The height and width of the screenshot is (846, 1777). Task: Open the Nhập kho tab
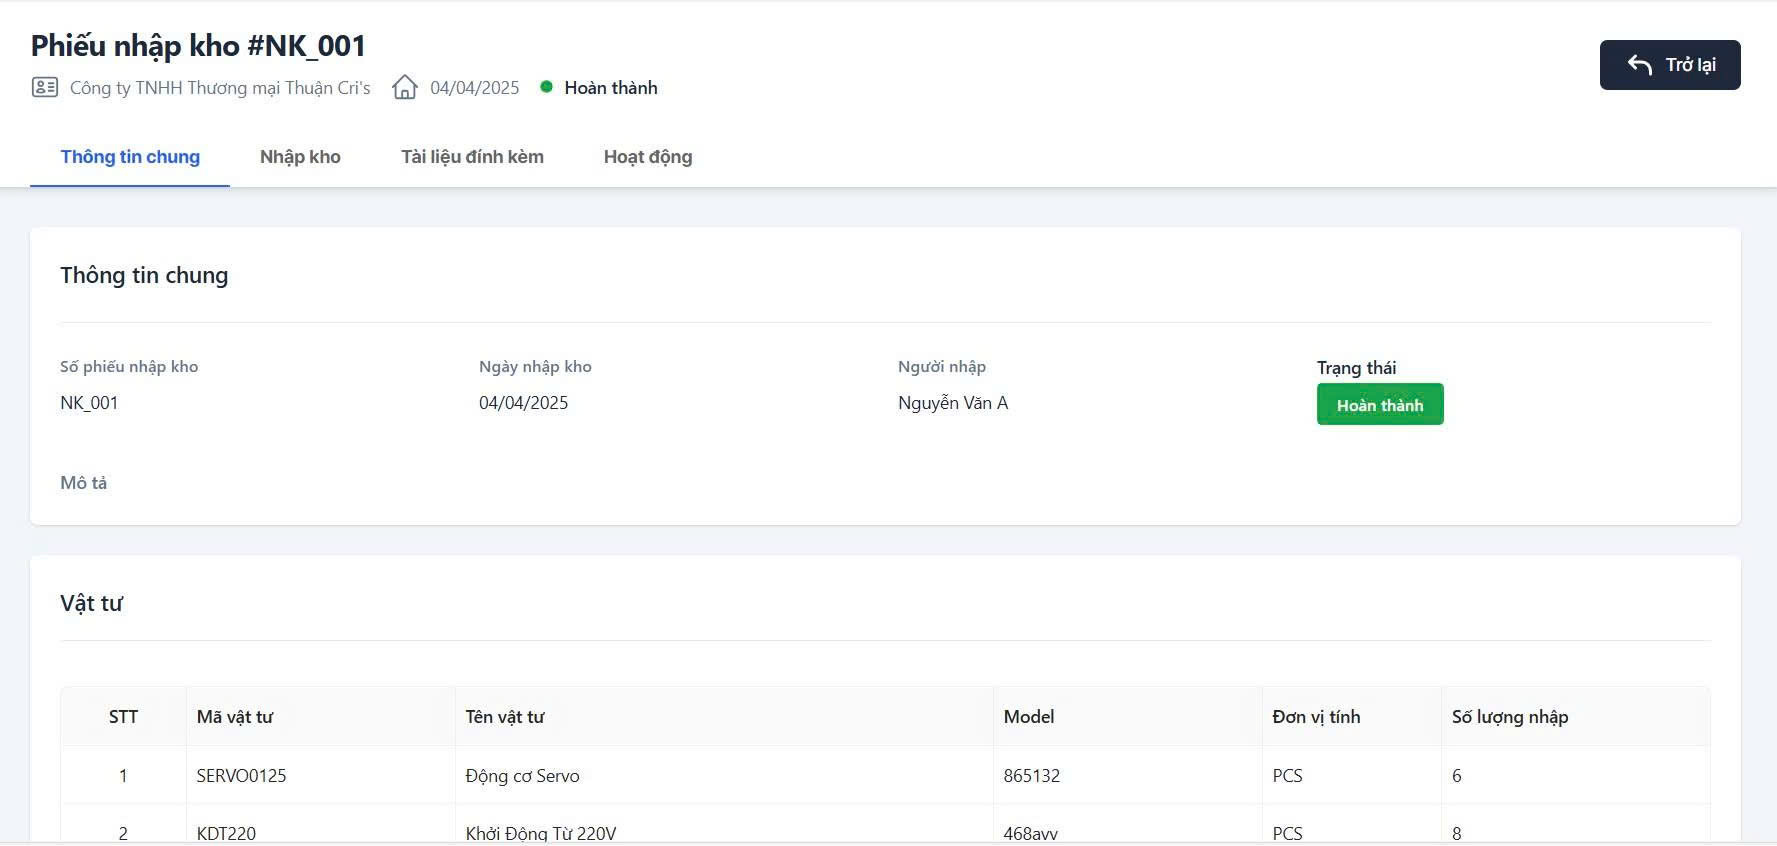tap(300, 157)
